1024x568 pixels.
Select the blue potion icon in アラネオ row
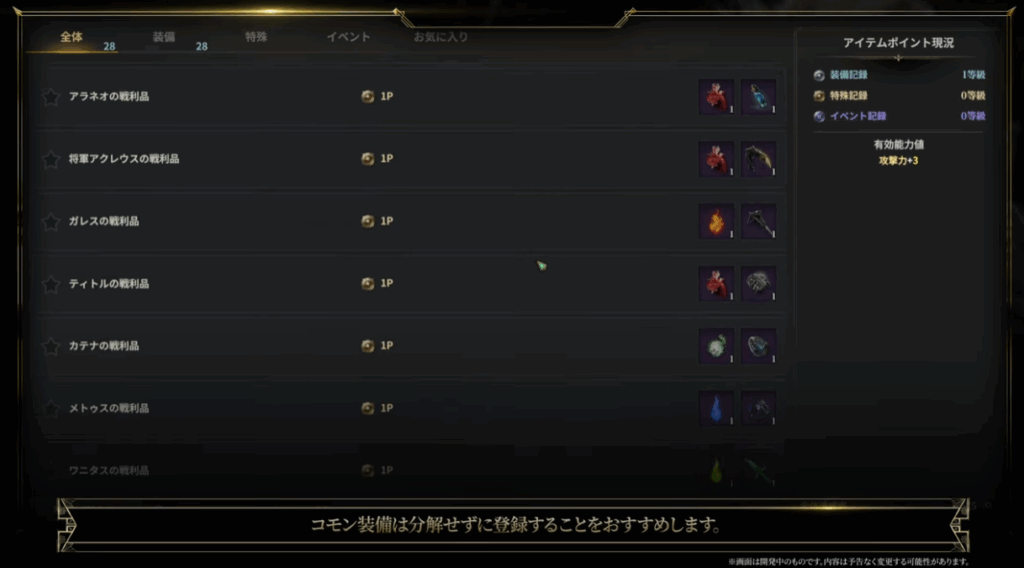click(x=759, y=97)
